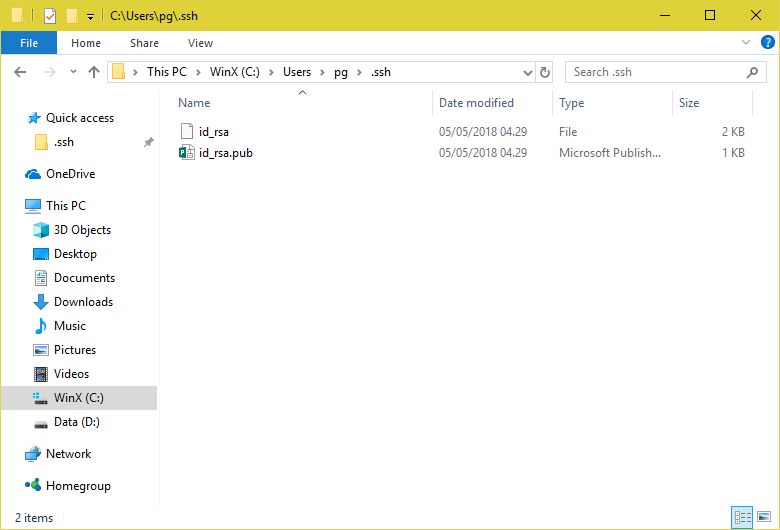Click the '1 KB' size cell
Image resolution: width=780 pixels, height=530 pixels.
[x=733, y=152]
